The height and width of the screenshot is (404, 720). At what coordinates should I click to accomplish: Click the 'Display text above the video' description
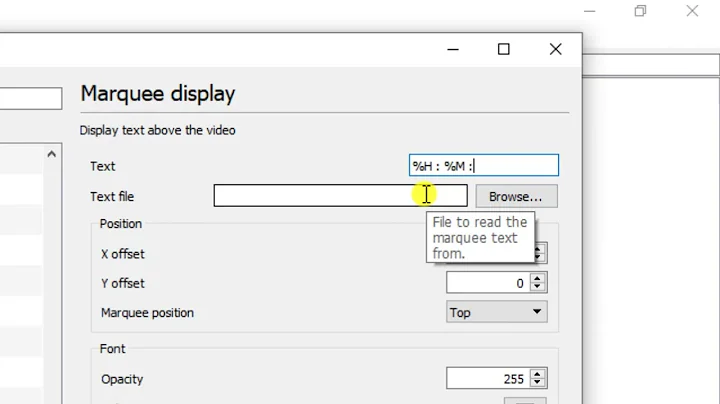tap(158, 130)
